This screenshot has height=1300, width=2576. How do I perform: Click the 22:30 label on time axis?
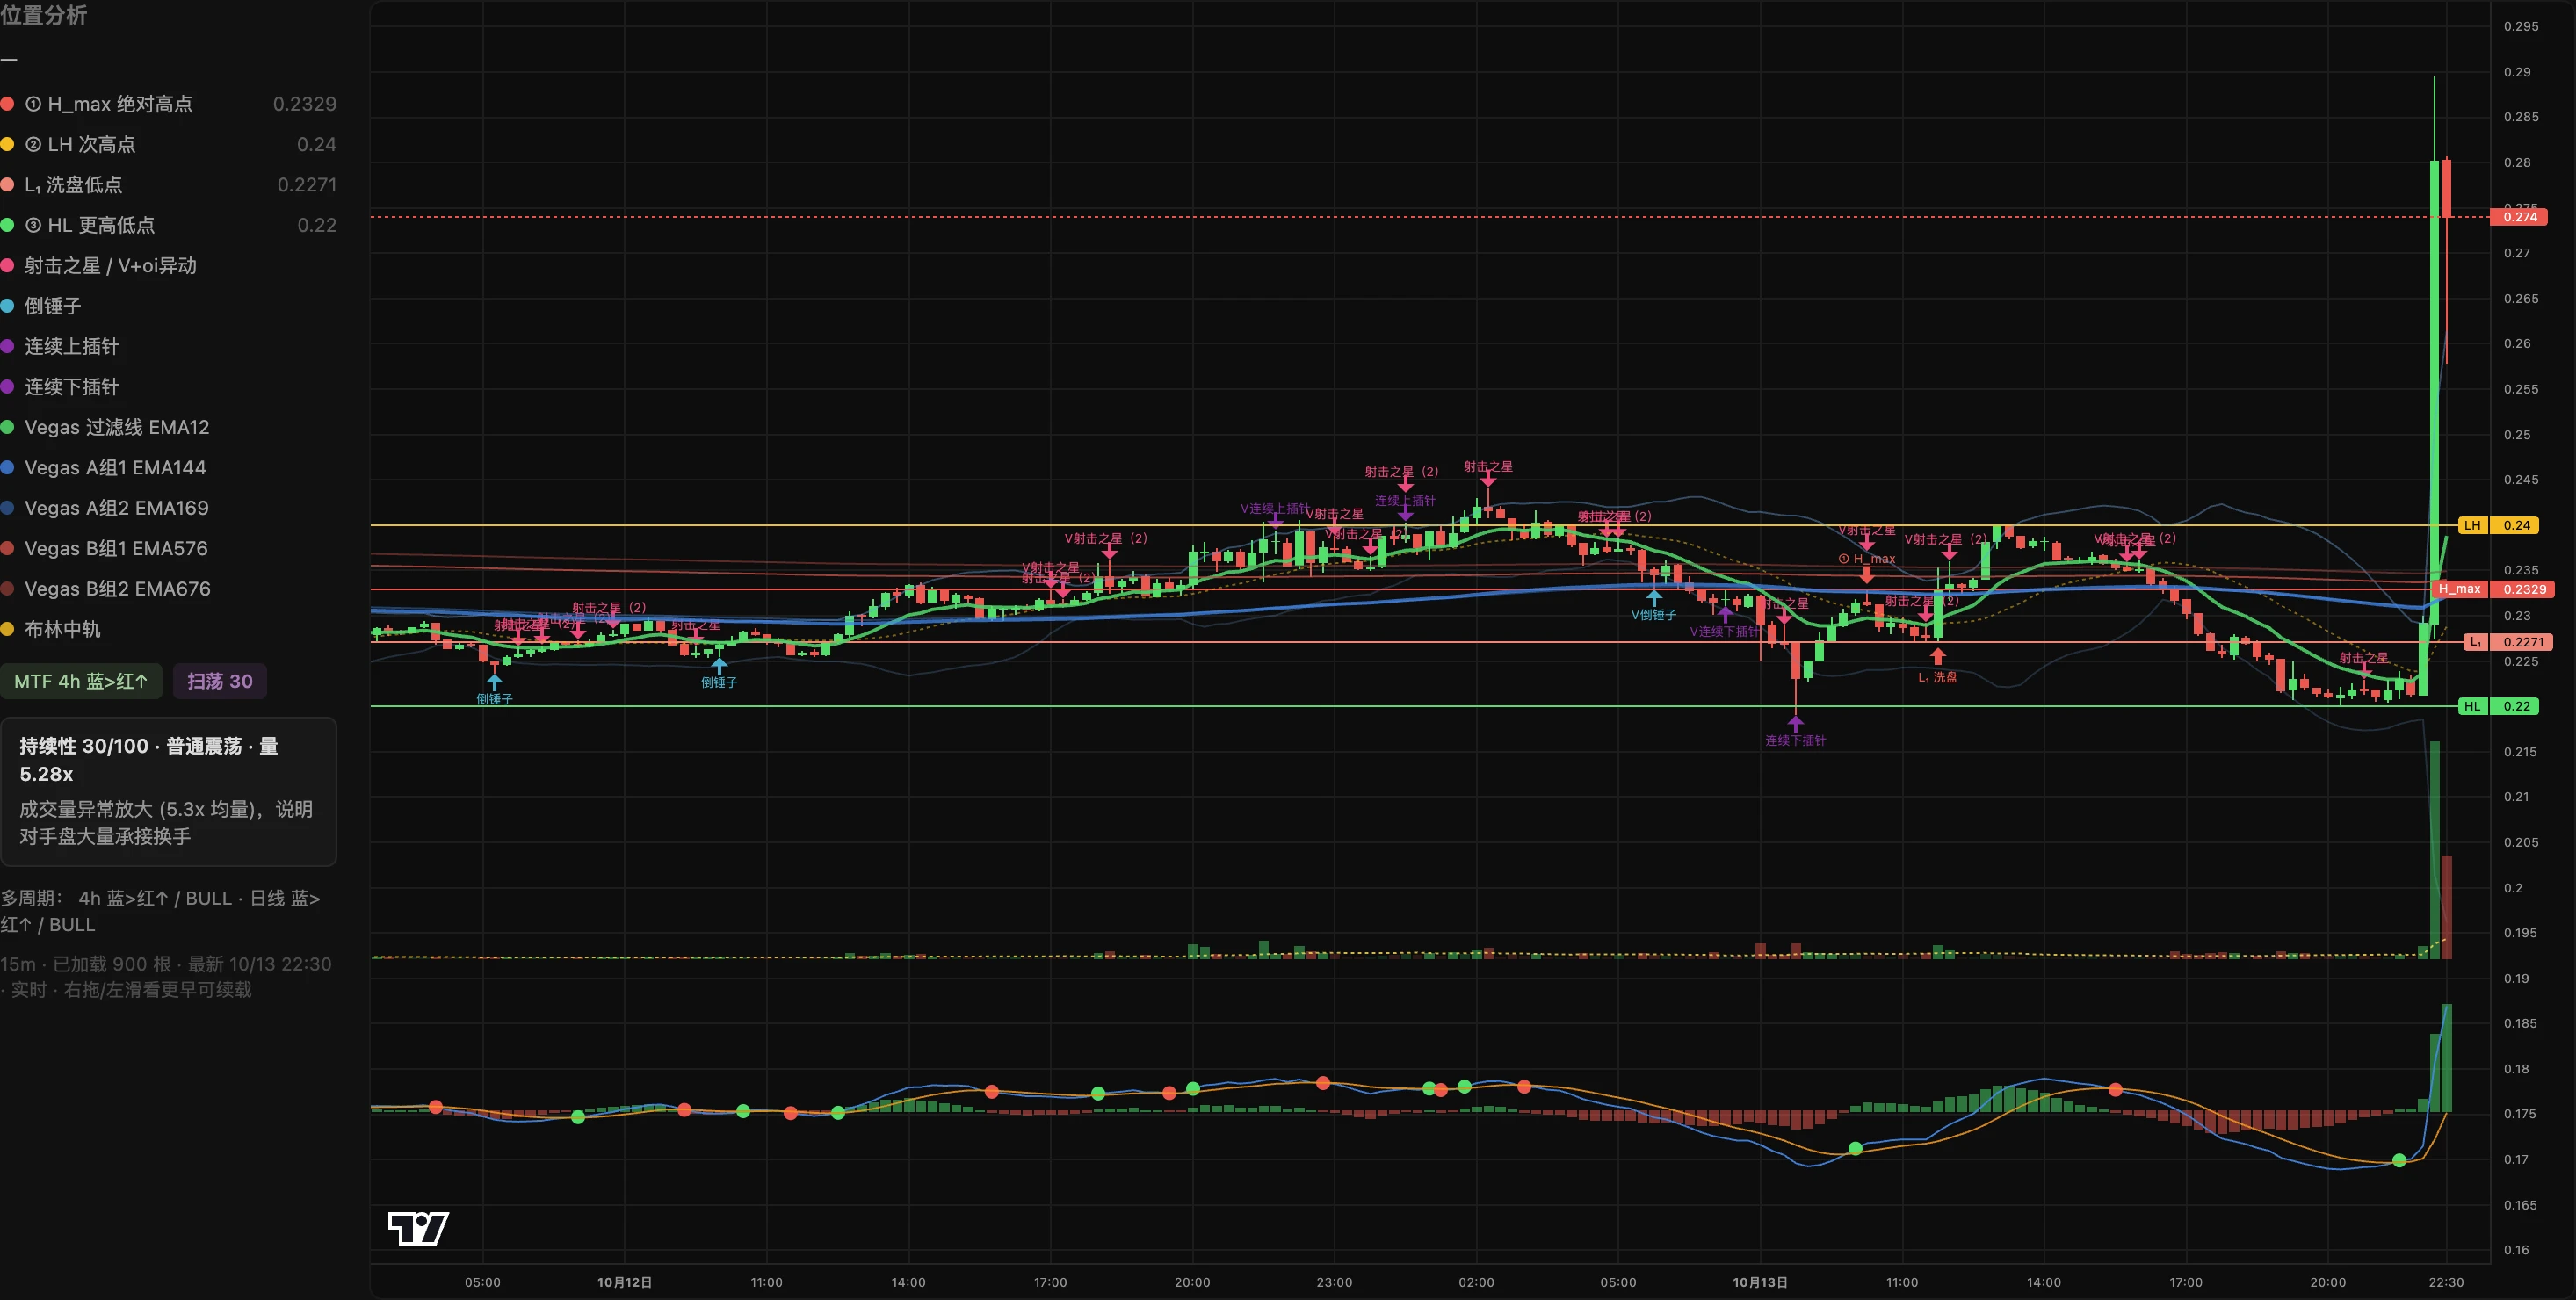2446,1282
